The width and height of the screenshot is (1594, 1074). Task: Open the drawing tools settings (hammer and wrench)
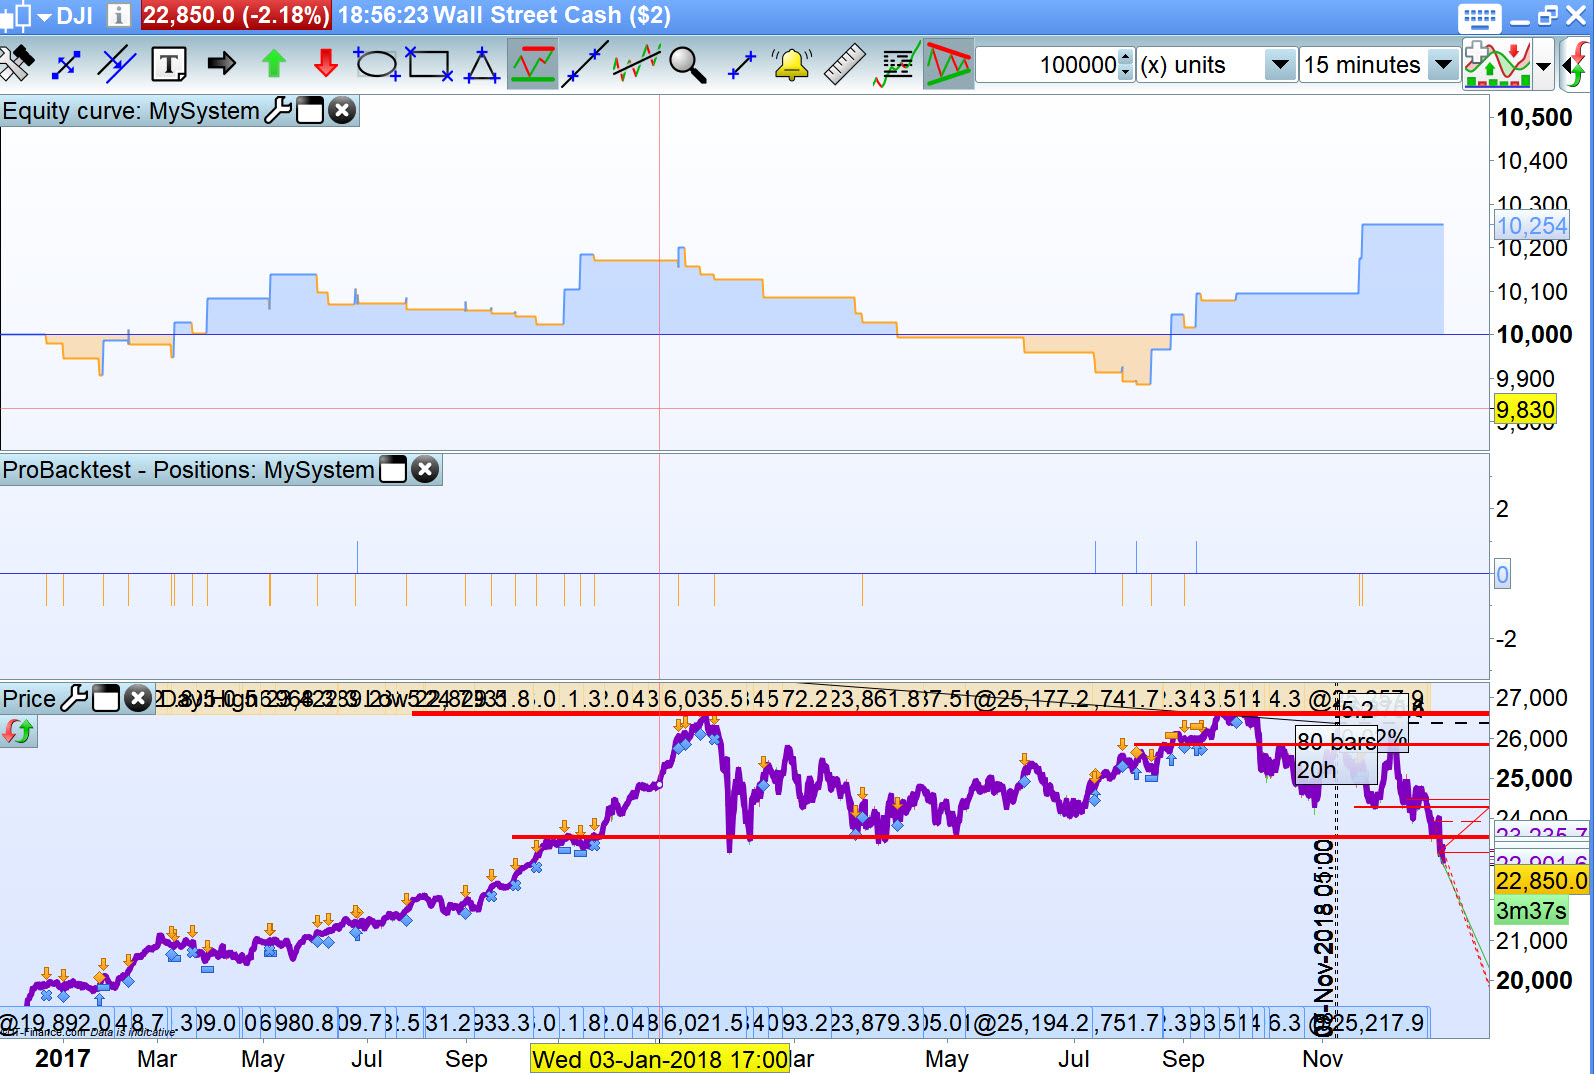pos(17,65)
